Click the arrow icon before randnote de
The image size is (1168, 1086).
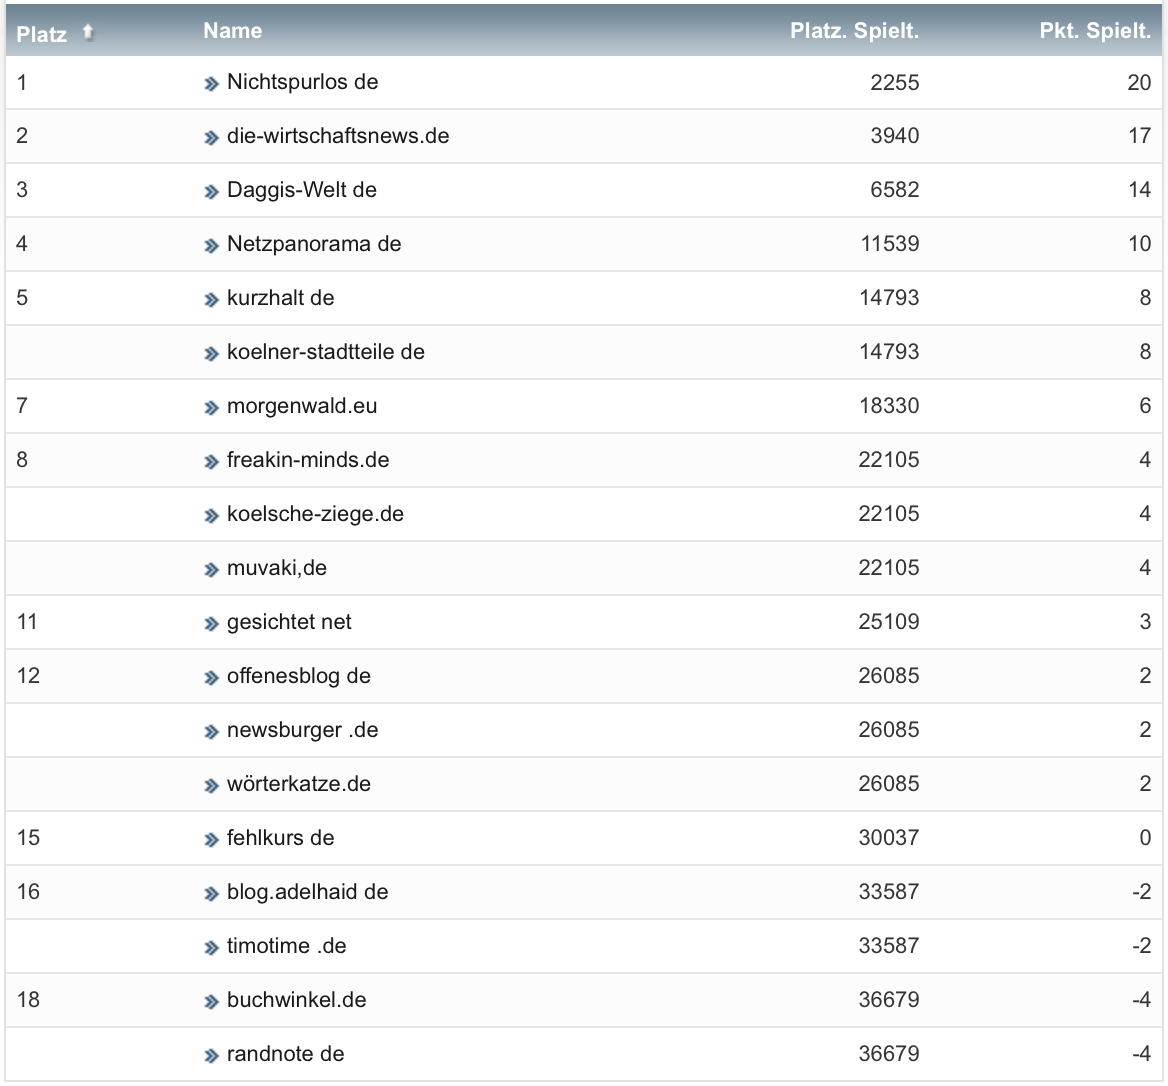click(x=212, y=1055)
